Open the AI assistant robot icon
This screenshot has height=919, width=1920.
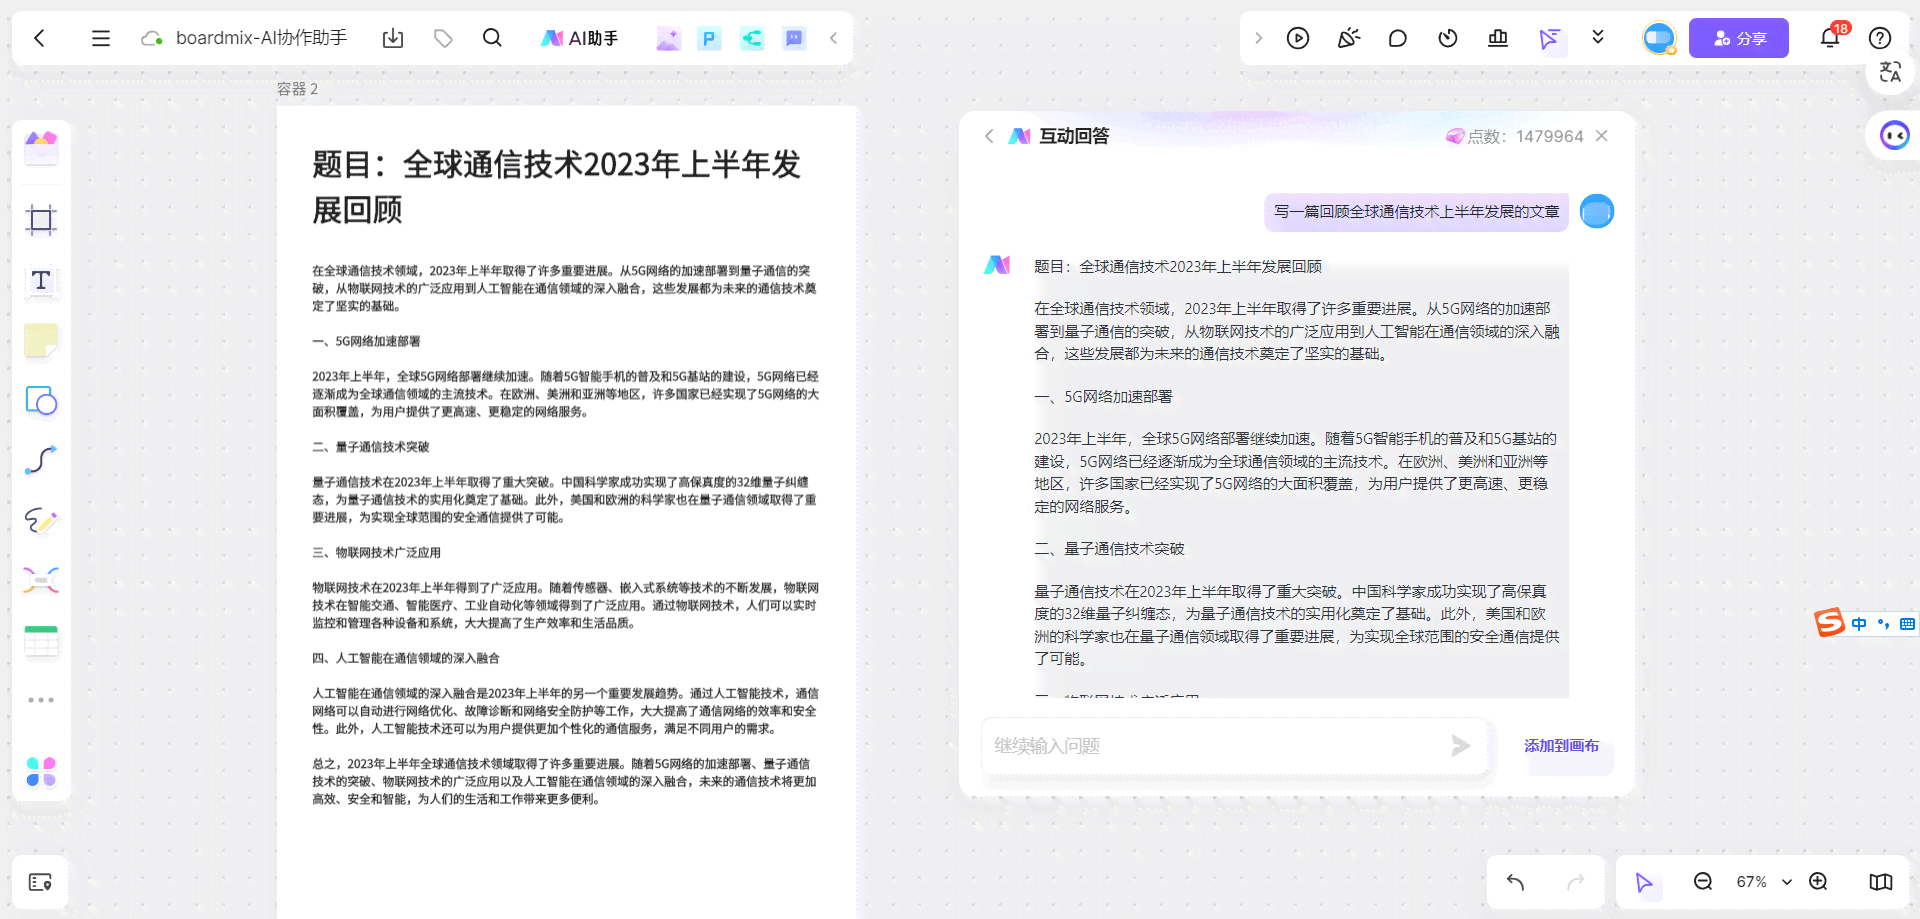1894,135
